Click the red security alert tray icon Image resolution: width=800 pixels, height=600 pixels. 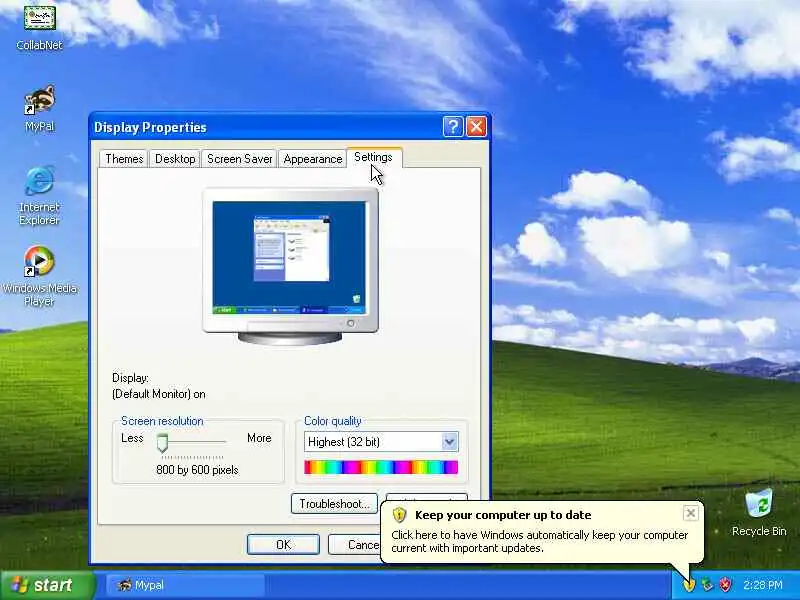725,585
